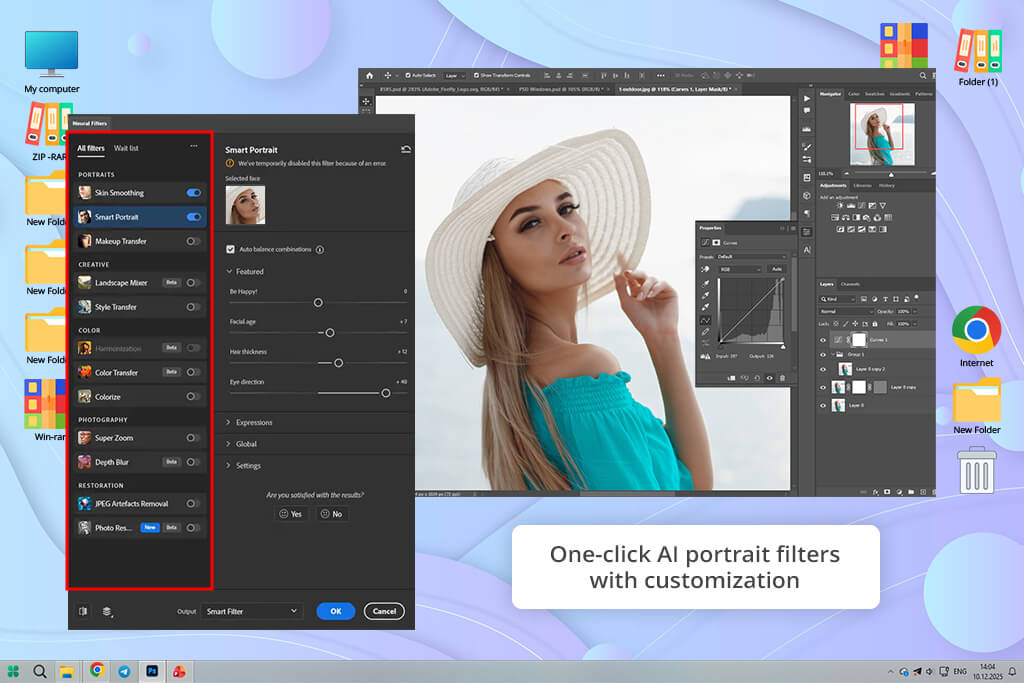Enable the Colorize filter toggle
Image resolution: width=1024 pixels, height=683 pixels.
(193, 396)
